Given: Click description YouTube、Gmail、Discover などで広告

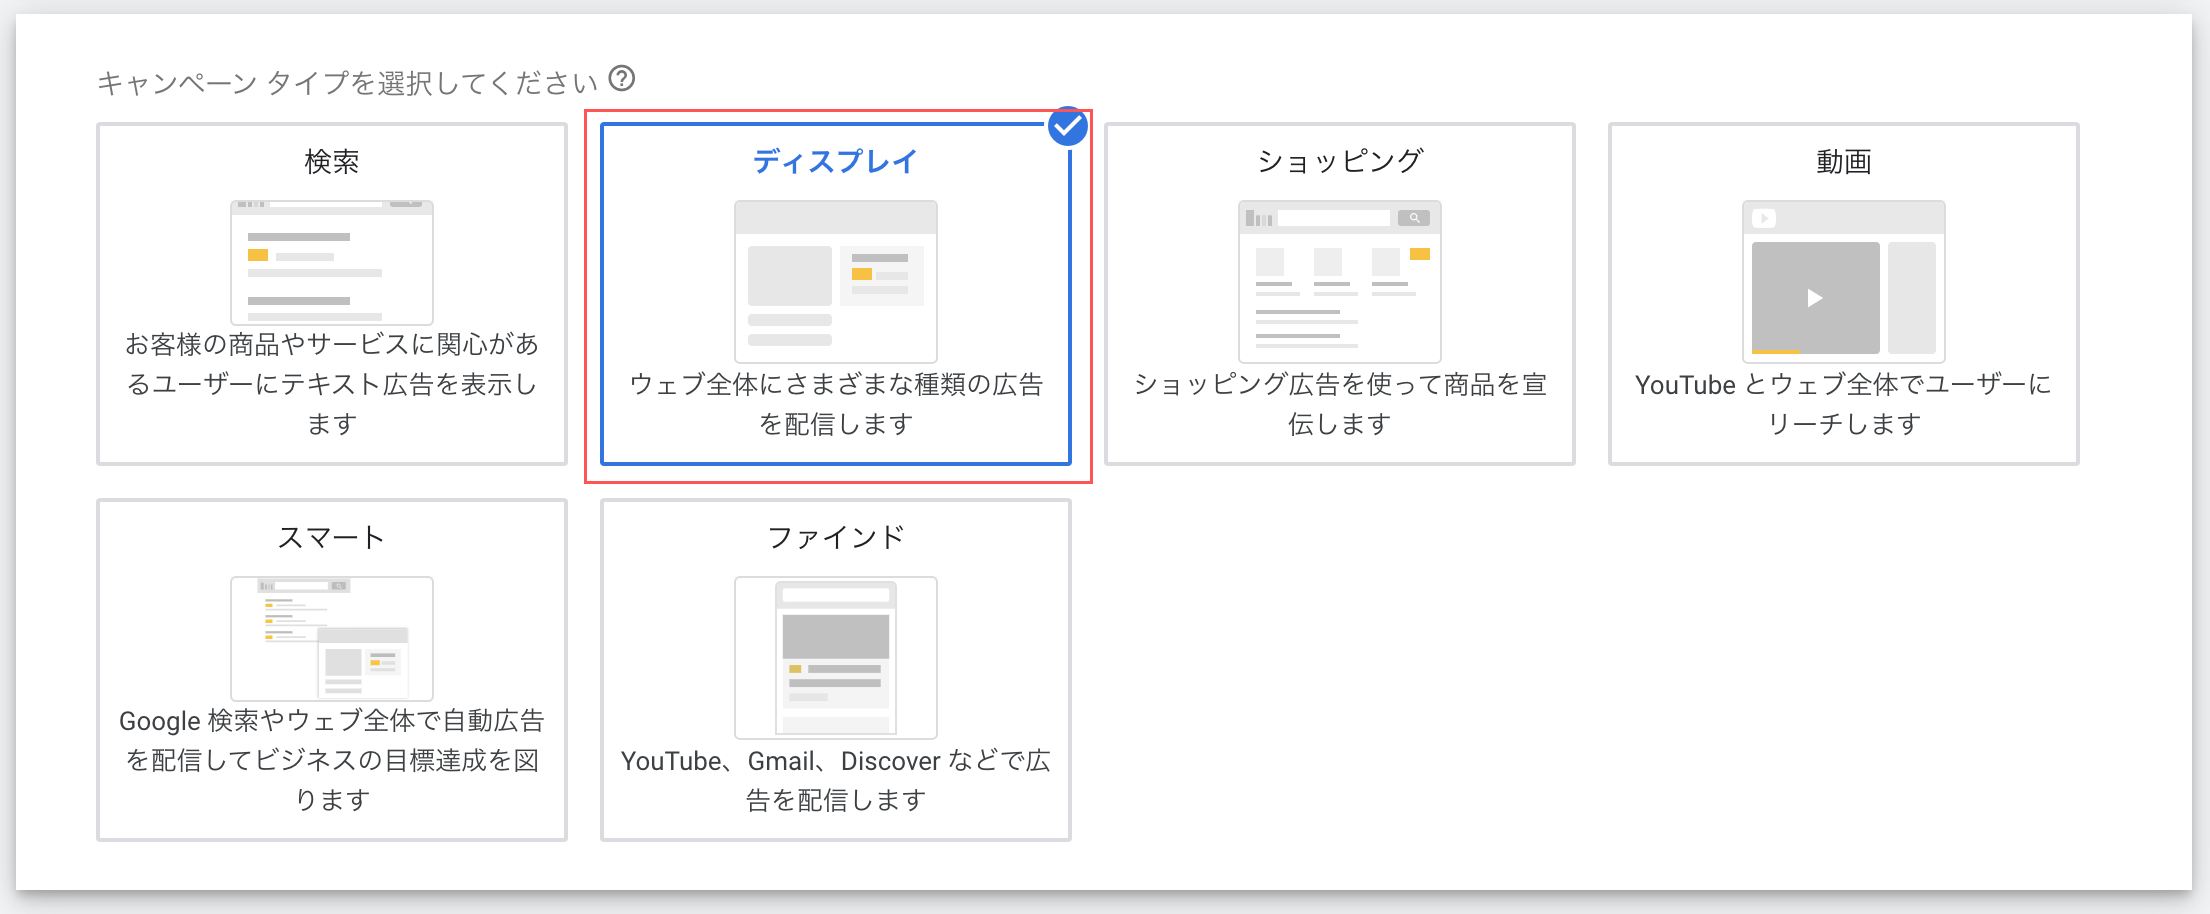Looking at the screenshot, I should click(836, 780).
